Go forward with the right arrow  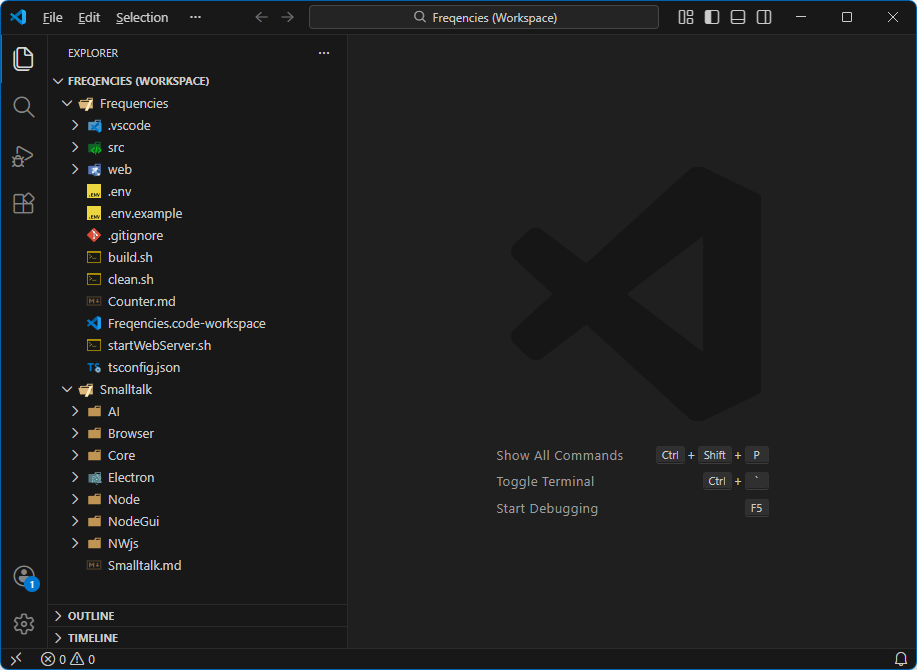tap(287, 17)
